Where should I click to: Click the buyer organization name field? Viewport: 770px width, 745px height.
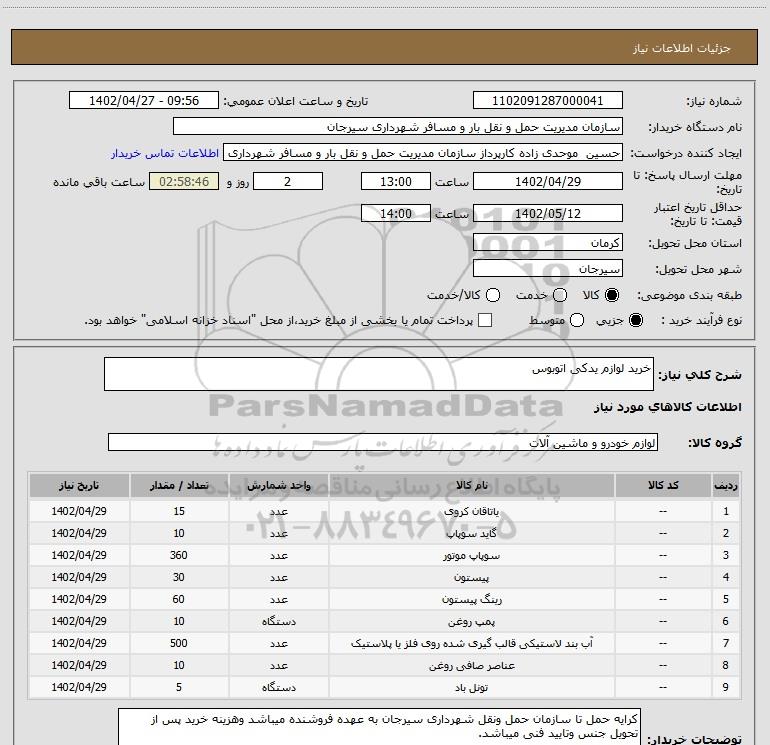[398, 127]
